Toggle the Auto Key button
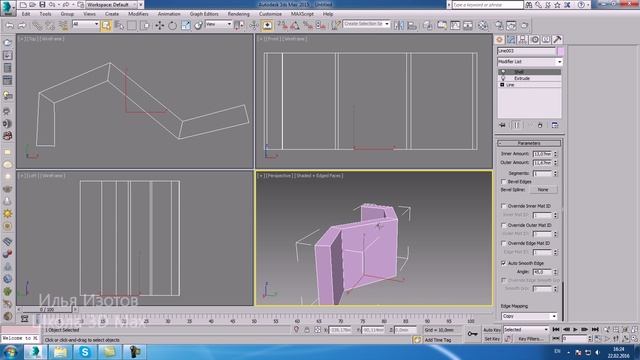The image size is (640, 360). (492, 330)
